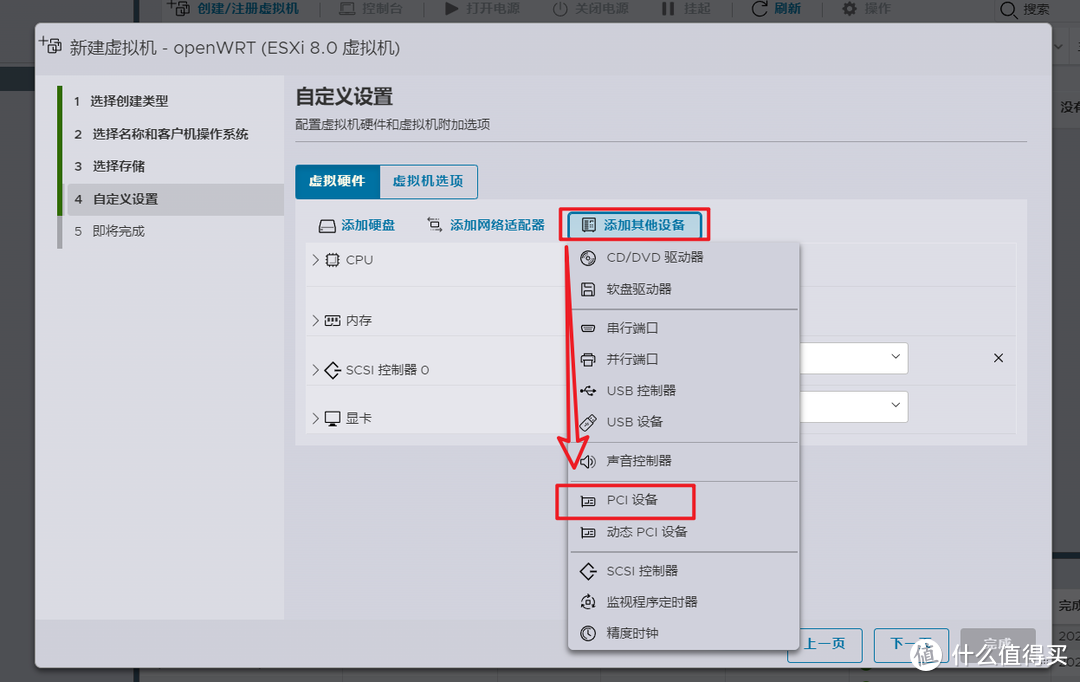This screenshot has height=682, width=1080.
Task: Expand the 内存 hardware row
Action: tap(315, 320)
